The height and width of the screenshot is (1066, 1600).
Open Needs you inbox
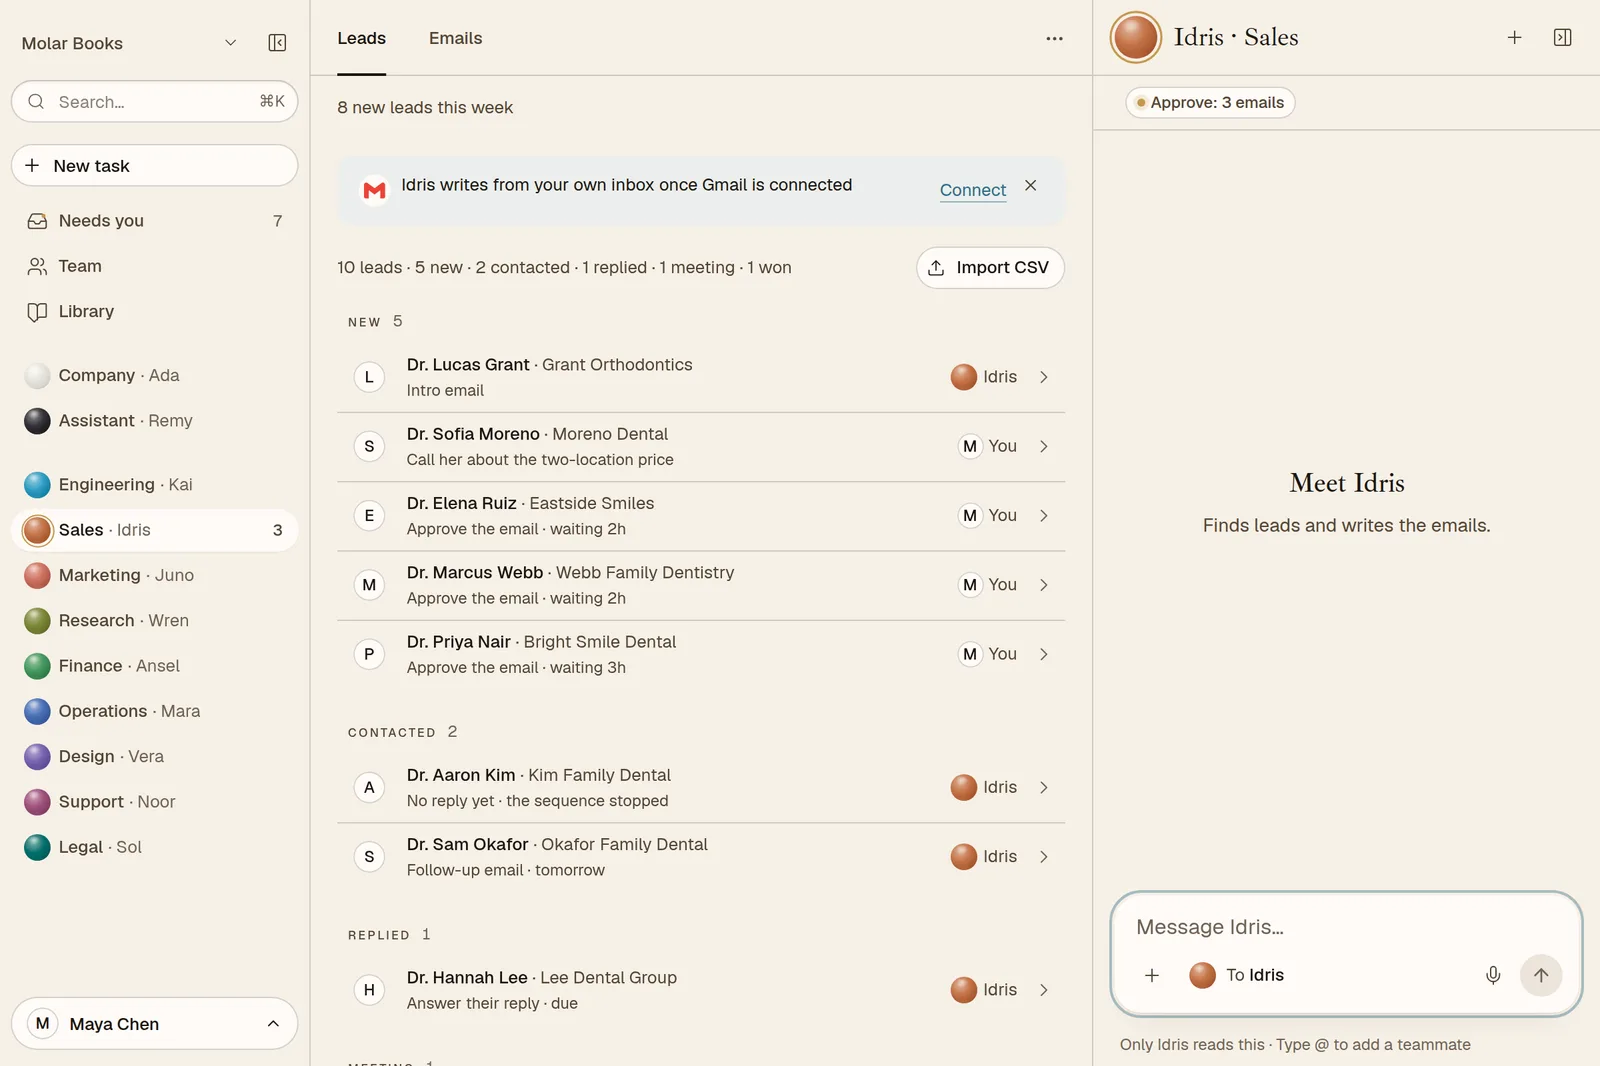[x=155, y=221]
